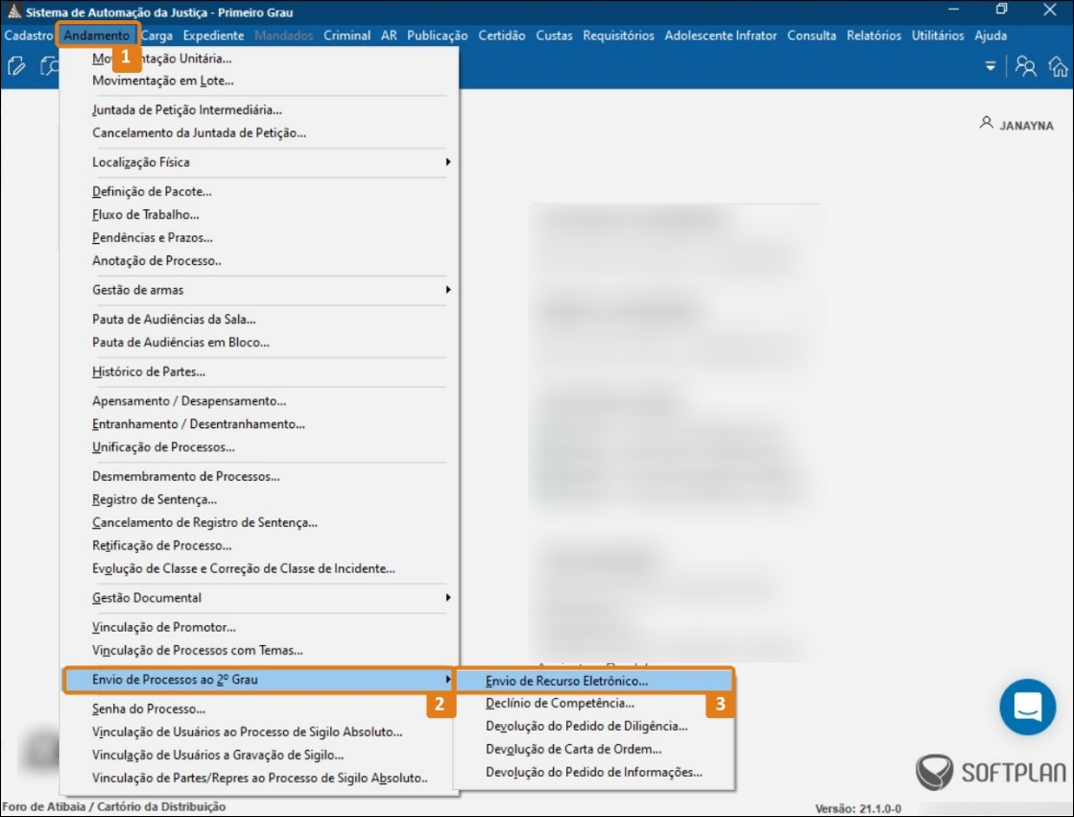
Task: Open the Expediente menu
Action: click(213, 36)
